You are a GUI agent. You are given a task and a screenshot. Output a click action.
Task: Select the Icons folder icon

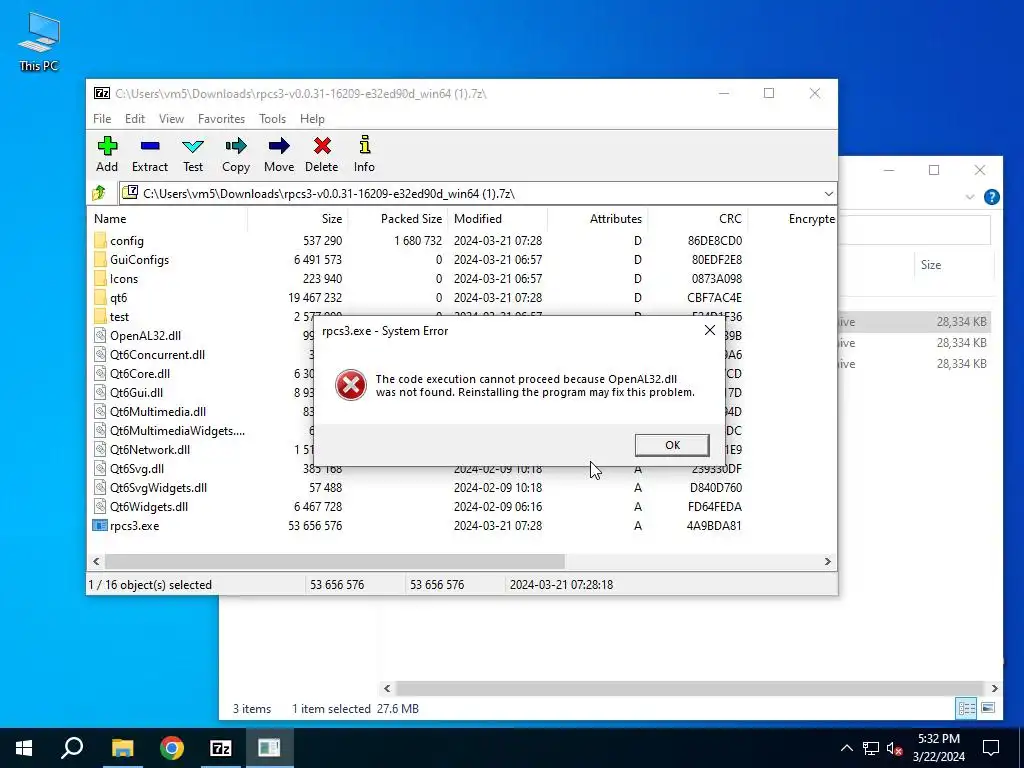(x=100, y=278)
